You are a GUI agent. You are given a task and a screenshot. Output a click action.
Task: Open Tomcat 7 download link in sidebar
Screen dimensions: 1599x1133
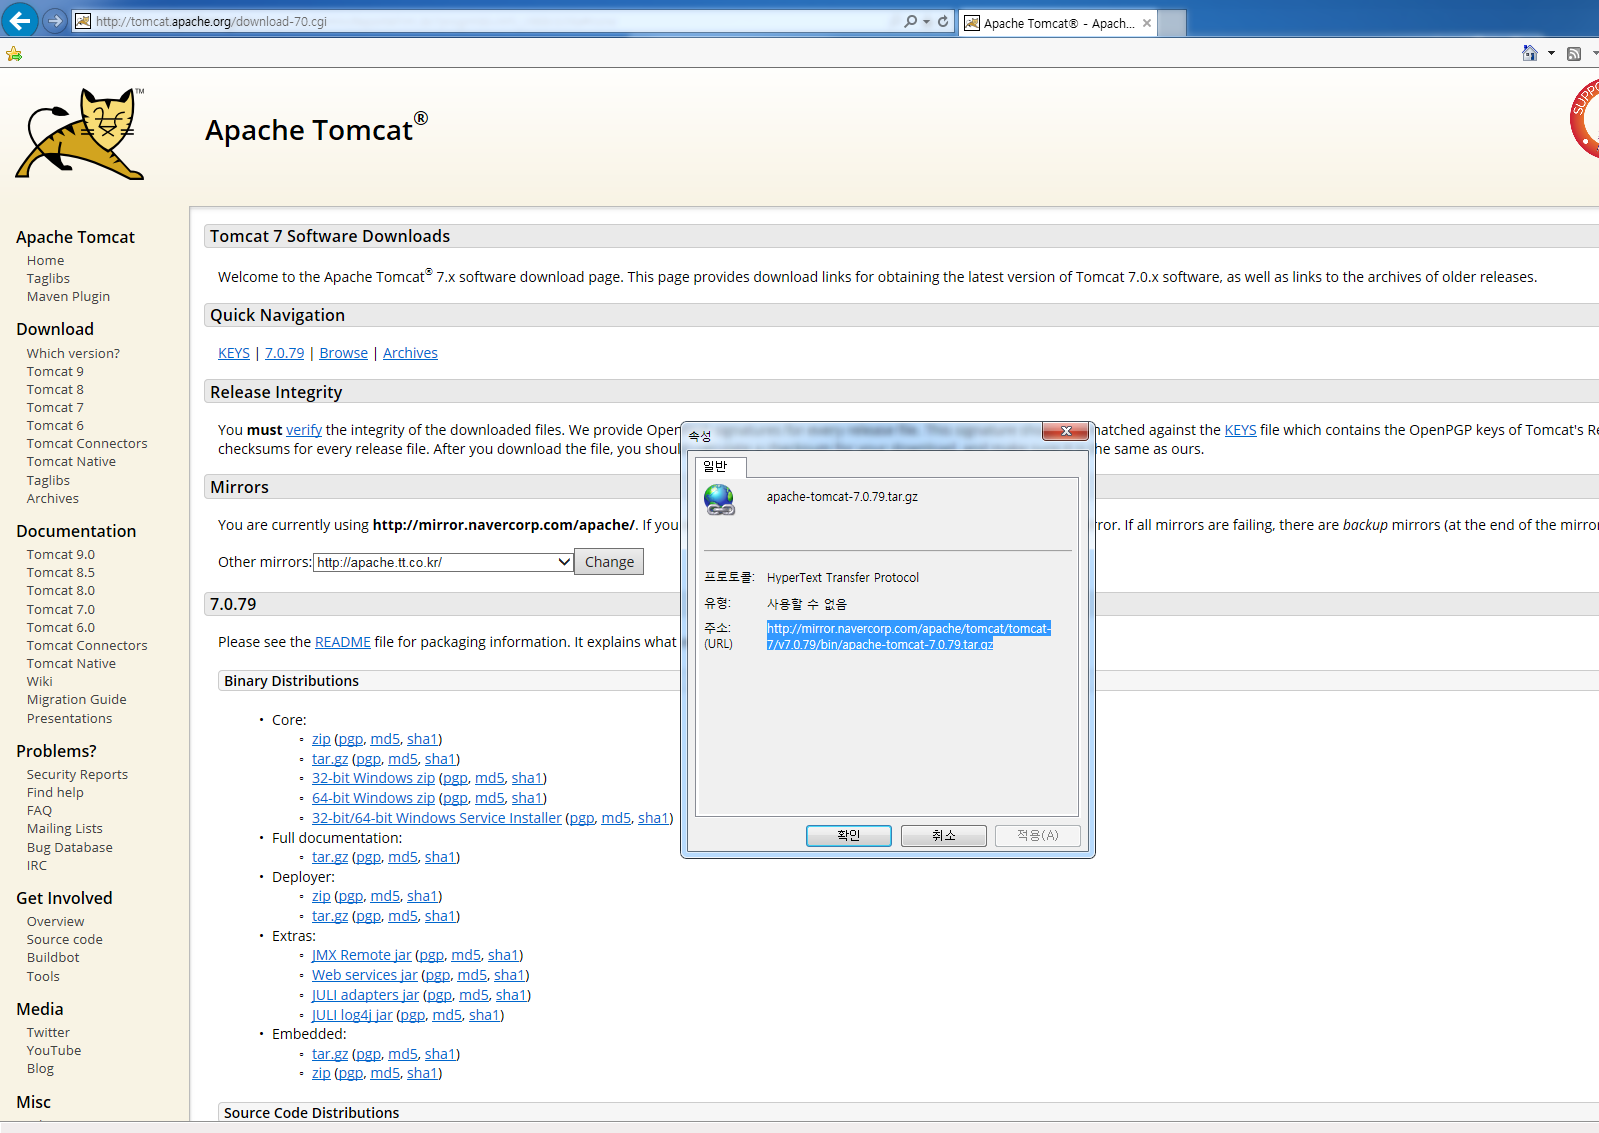tap(55, 407)
